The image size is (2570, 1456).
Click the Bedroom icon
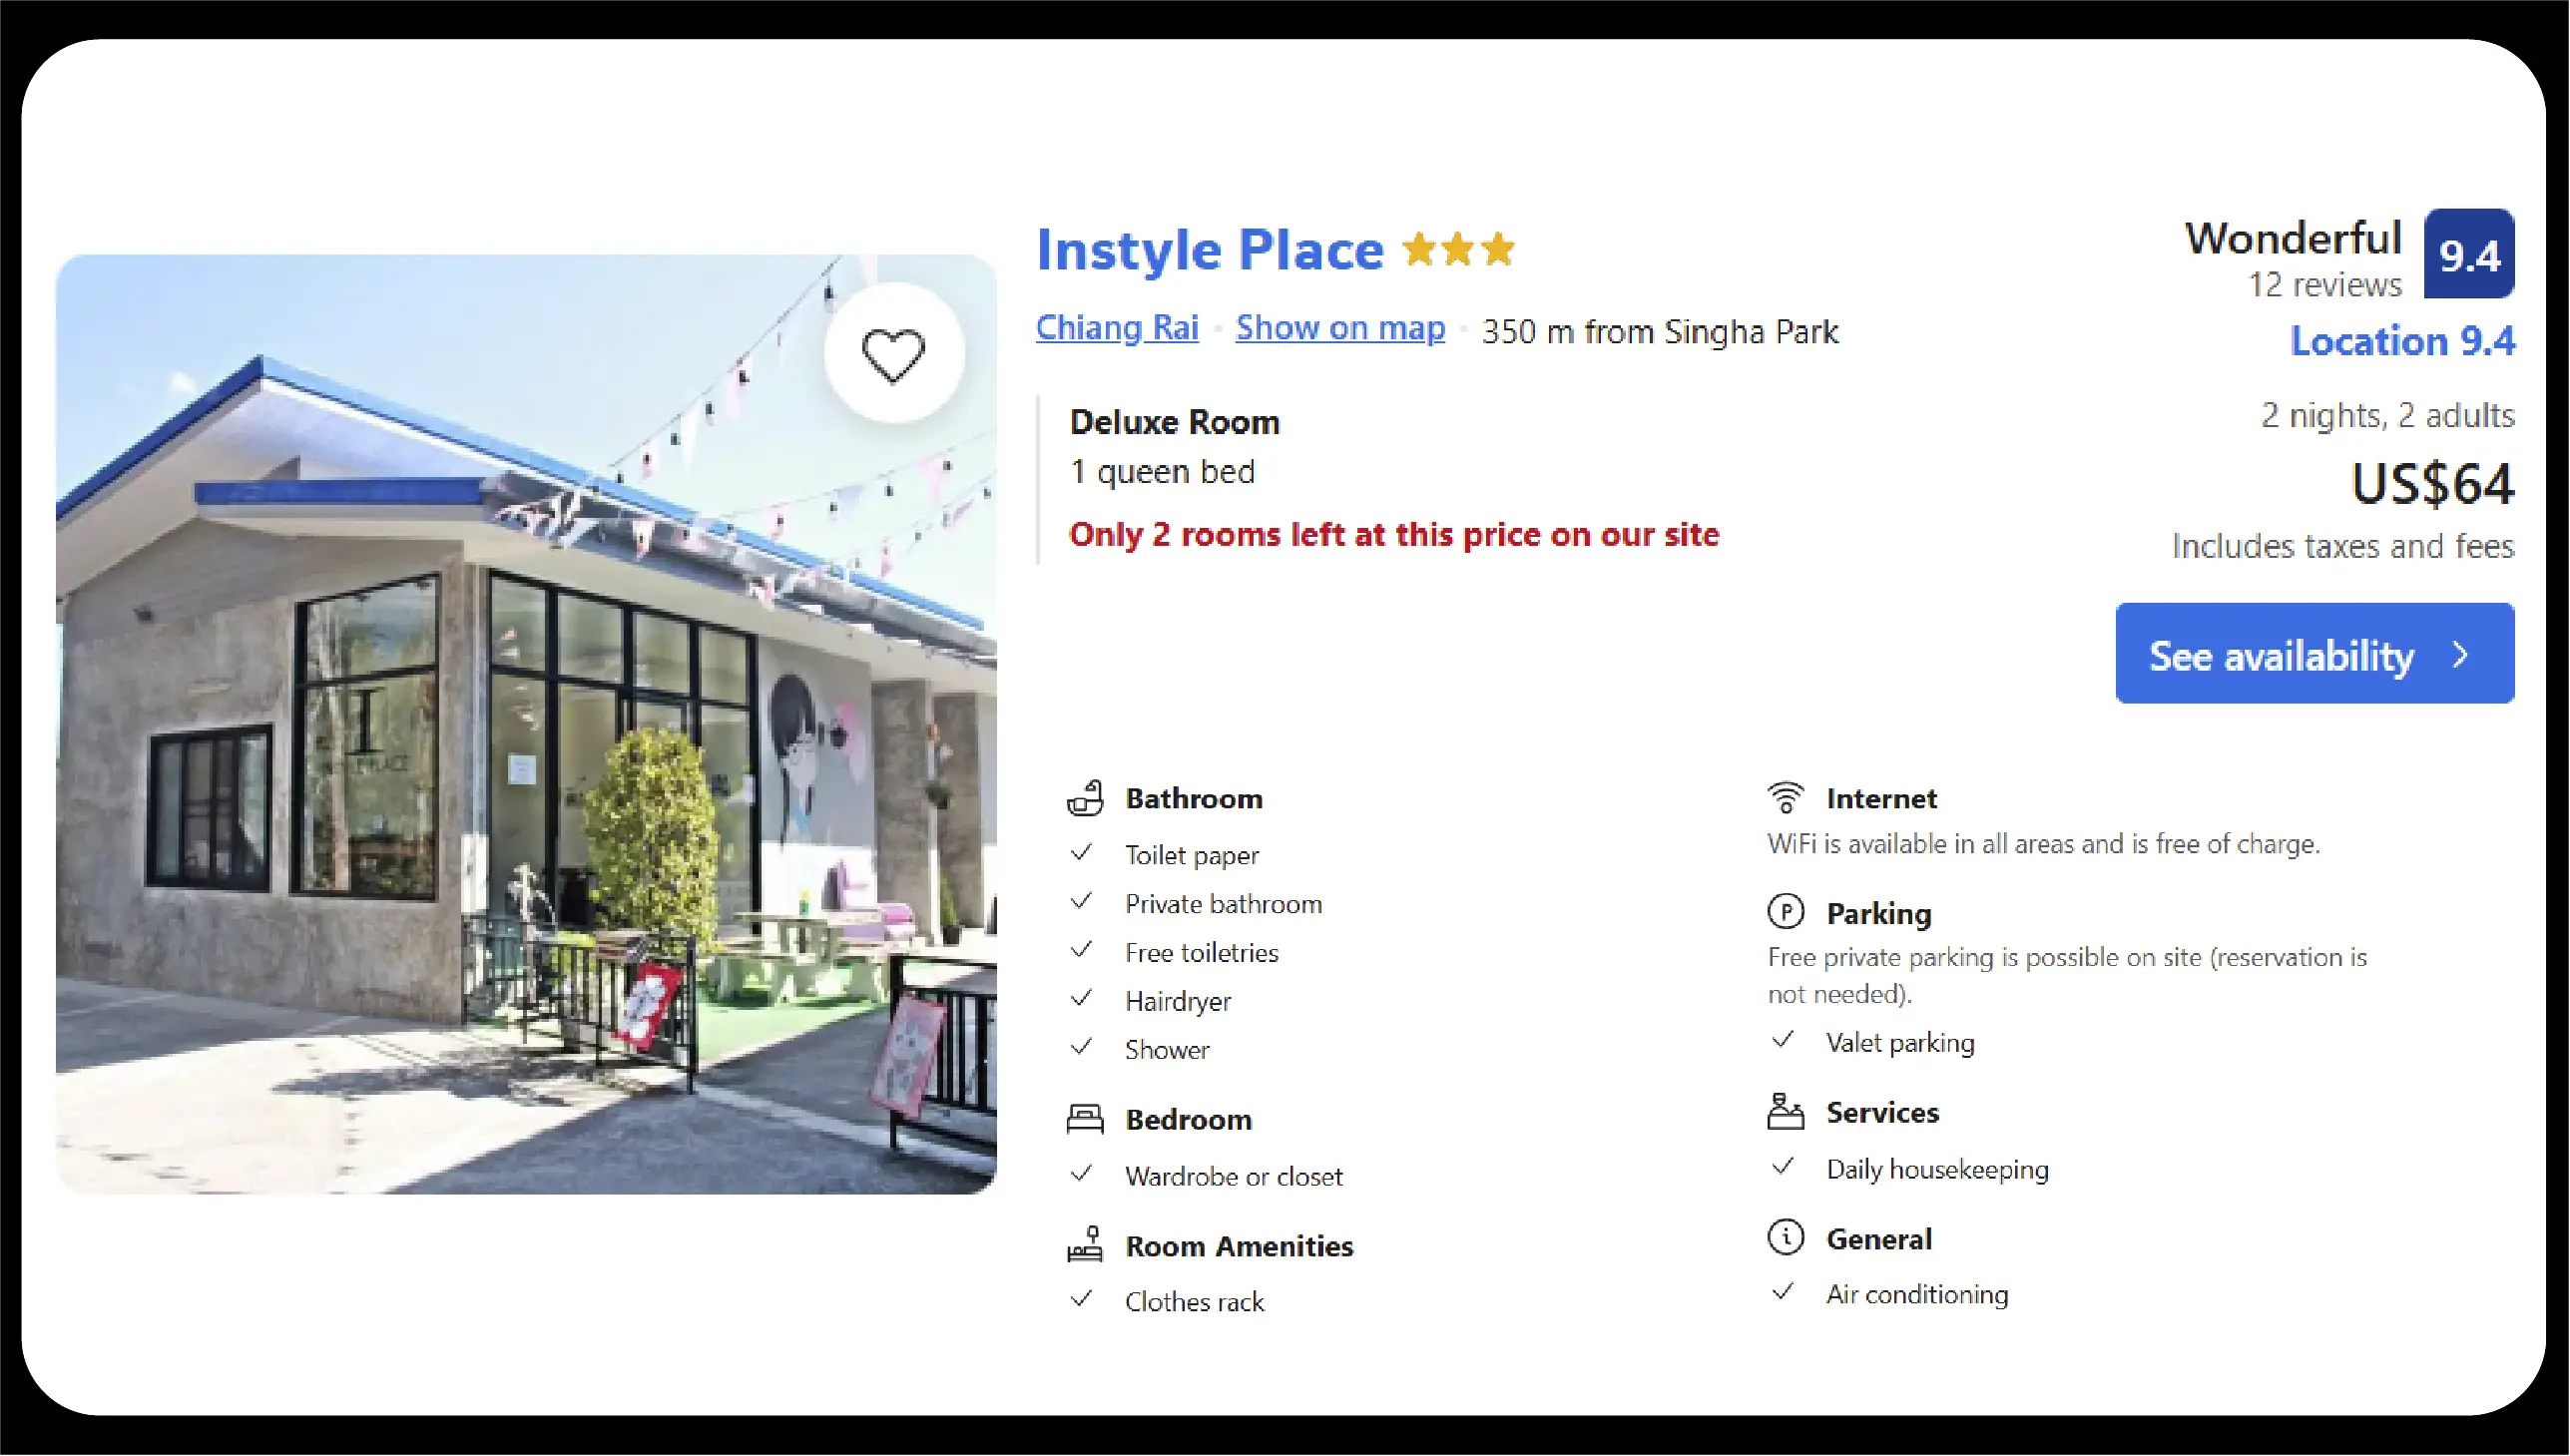(x=1086, y=1118)
